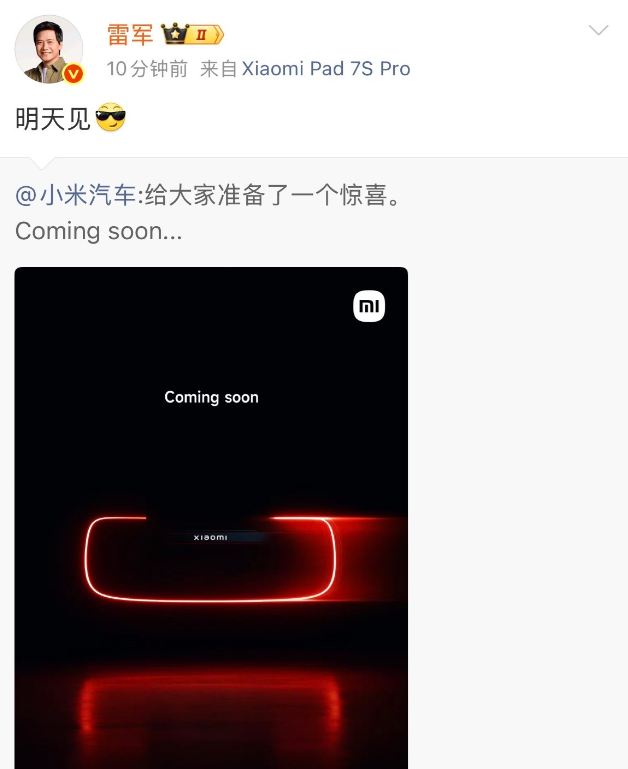Tap the white MI logo on the poster
Screen dimensions: 628x769
tap(369, 307)
